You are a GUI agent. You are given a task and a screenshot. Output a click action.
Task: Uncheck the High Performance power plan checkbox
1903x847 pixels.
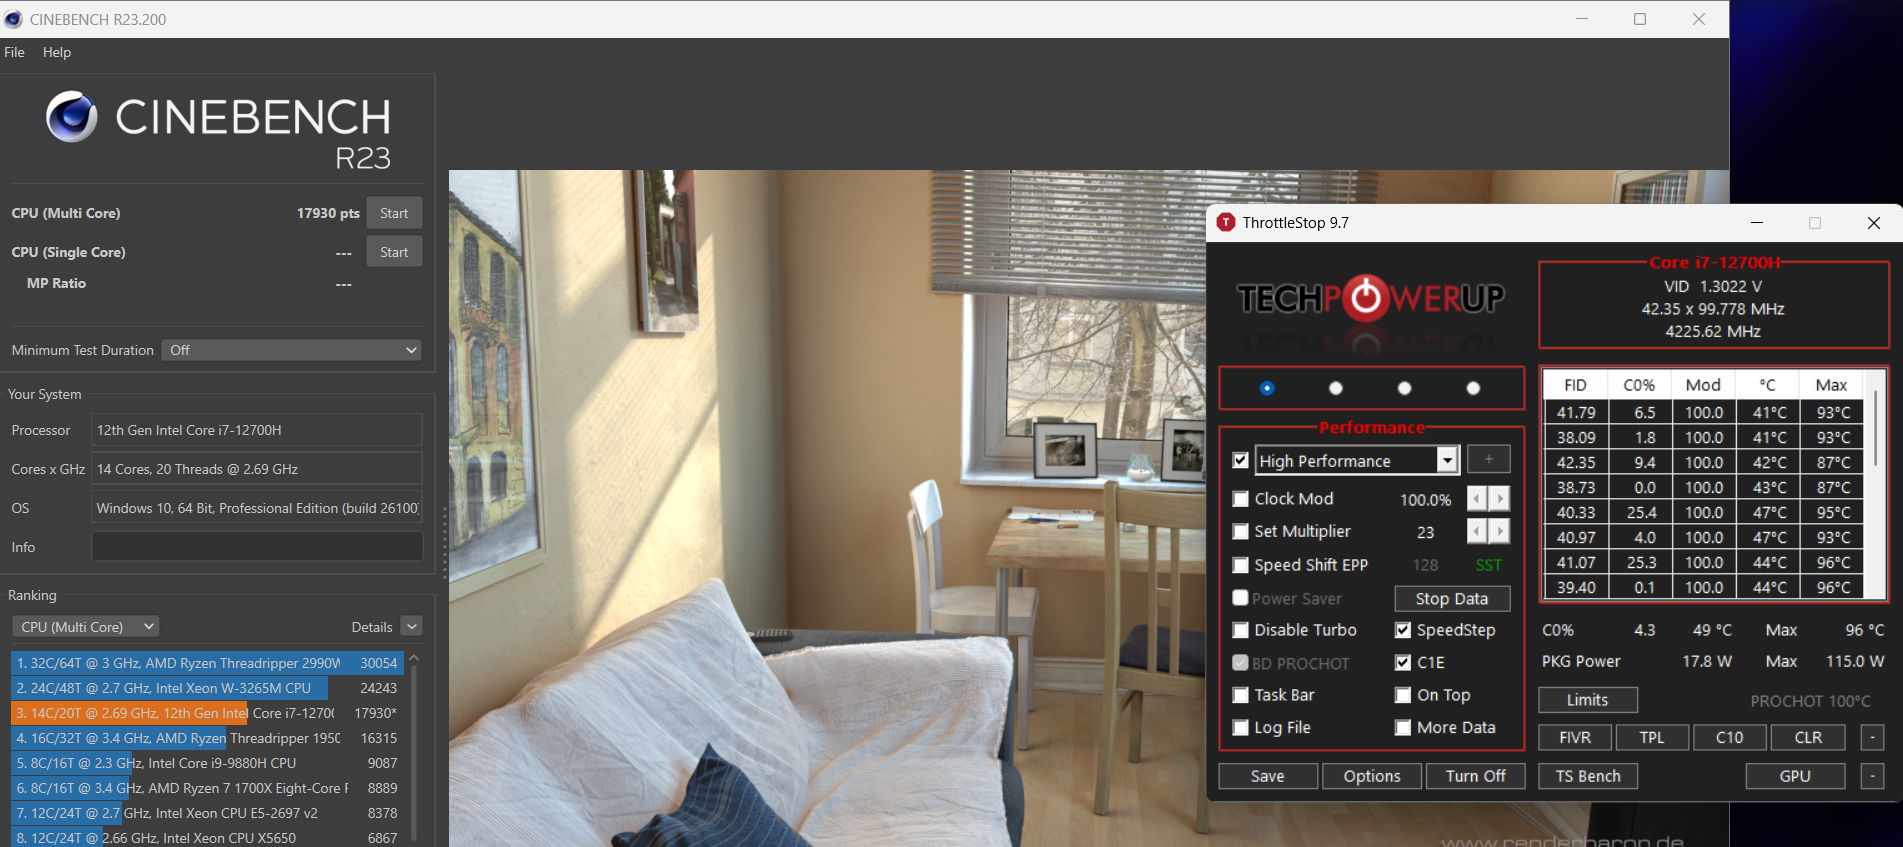point(1241,461)
